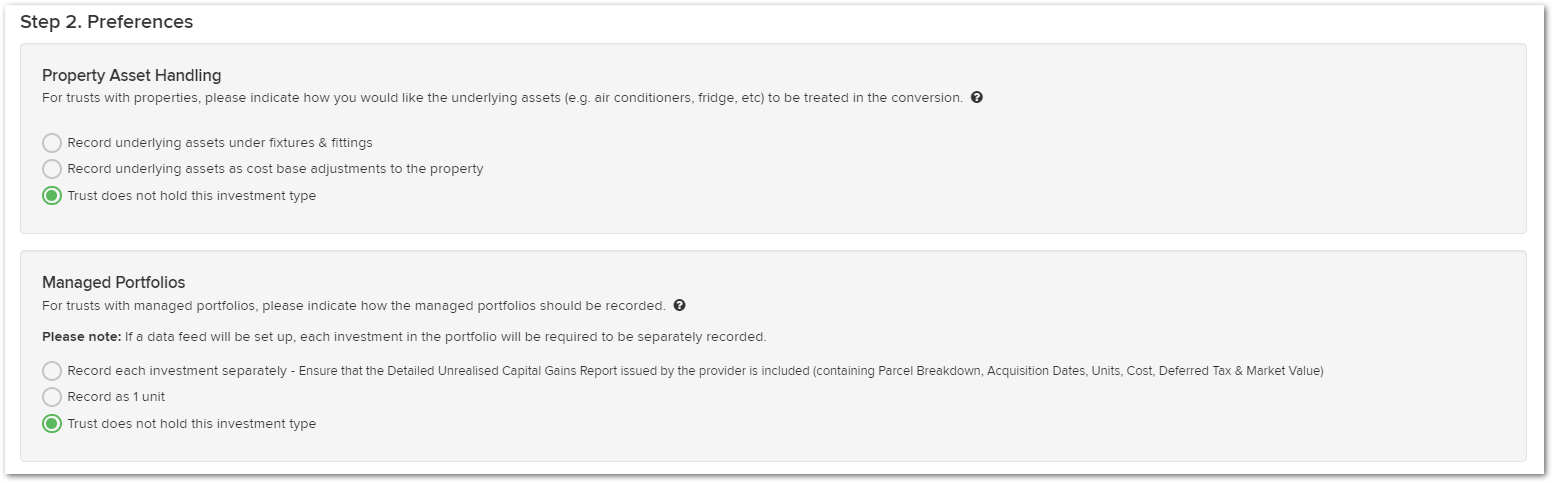Viewport: 1553px width, 483px height.
Task: Open help icon for Property Asset Handling
Action: point(977,98)
